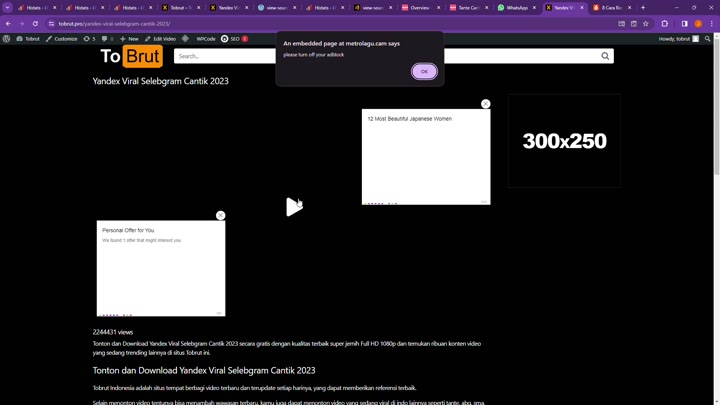Select the URL in the address bar
This screenshot has height=405, width=720.
click(114, 24)
